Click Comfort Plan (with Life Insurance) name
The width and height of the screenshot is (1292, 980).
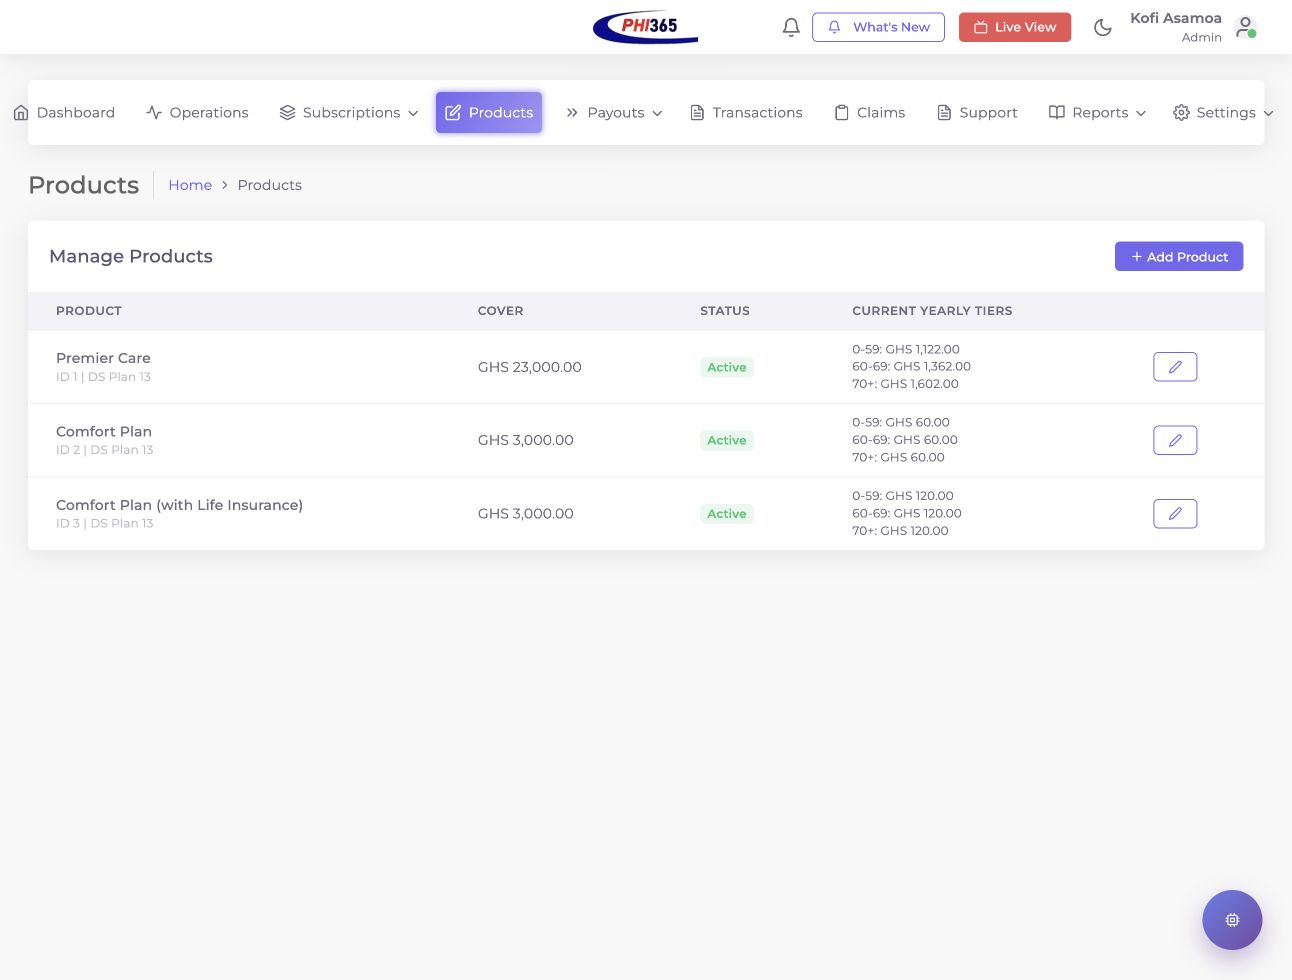pos(179,505)
